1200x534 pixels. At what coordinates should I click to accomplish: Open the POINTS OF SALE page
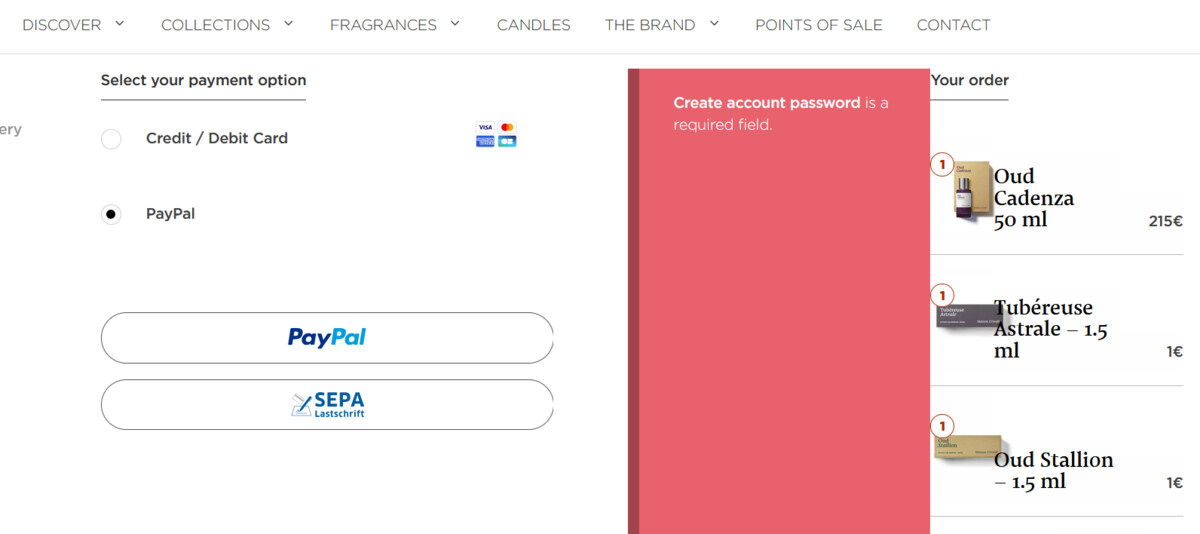click(819, 25)
